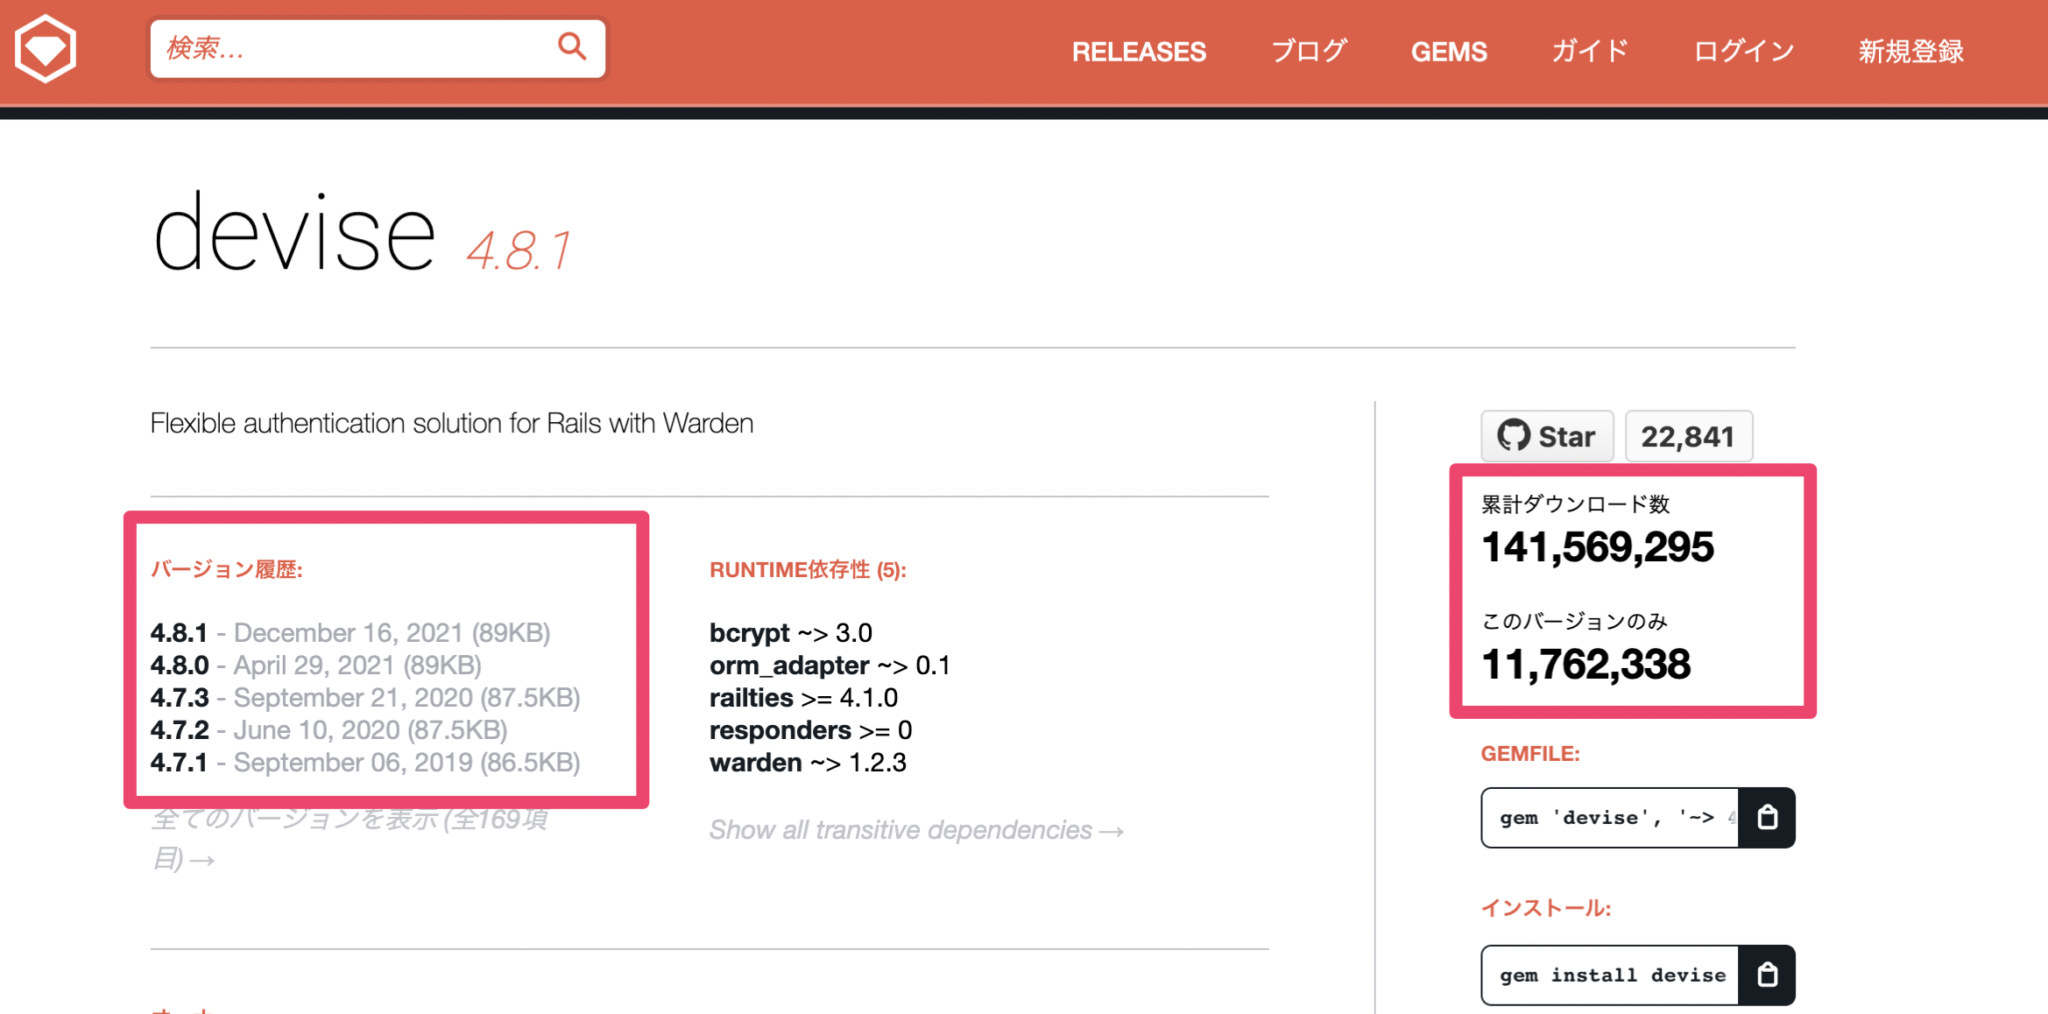Open the ガイド navigation link
2048x1014 pixels.
1590,52
